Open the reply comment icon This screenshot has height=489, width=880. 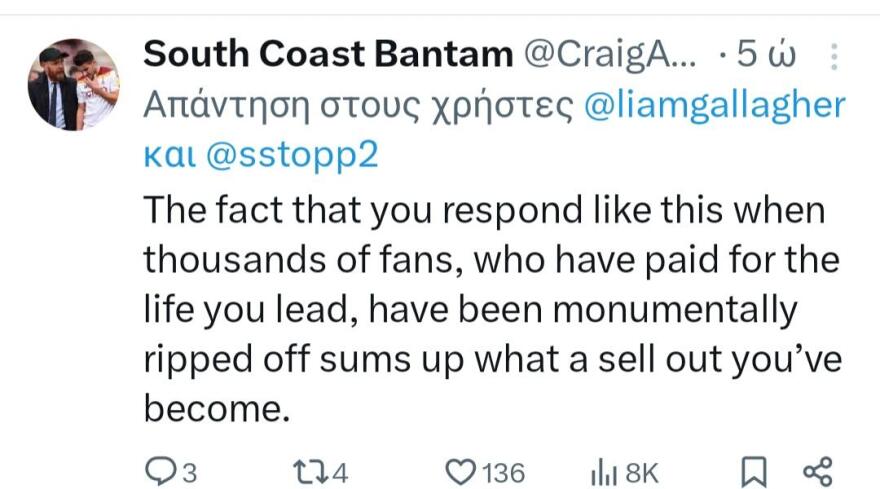click(x=162, y=471)
